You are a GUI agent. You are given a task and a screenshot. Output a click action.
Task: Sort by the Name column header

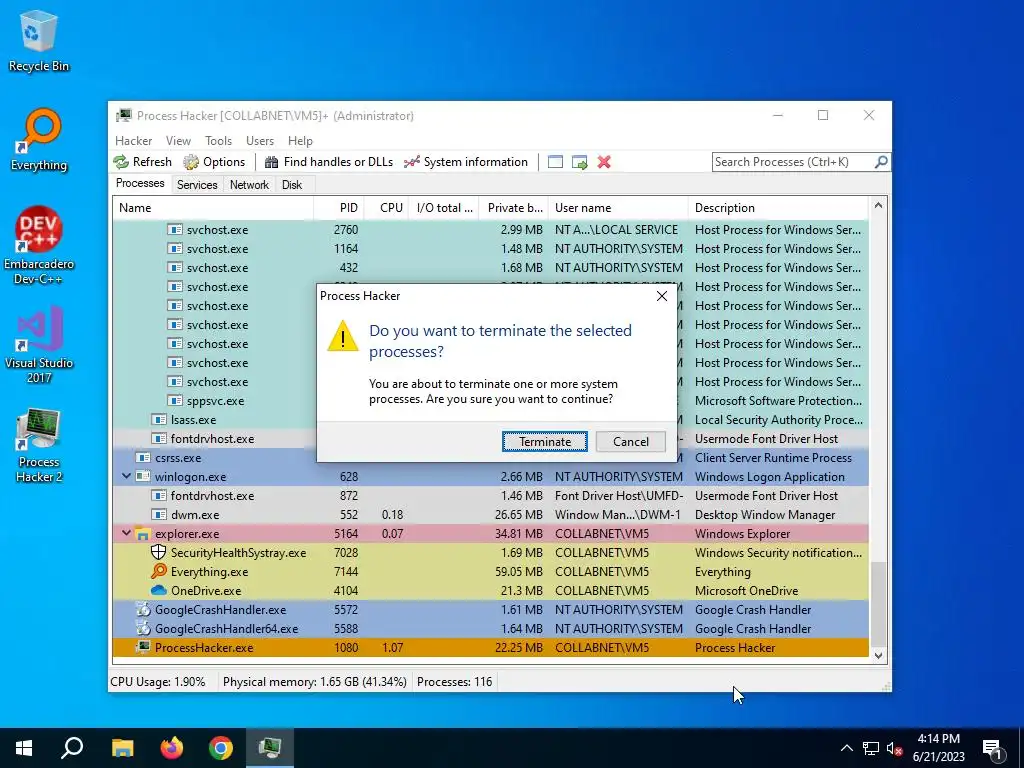[x=213, y=208]
